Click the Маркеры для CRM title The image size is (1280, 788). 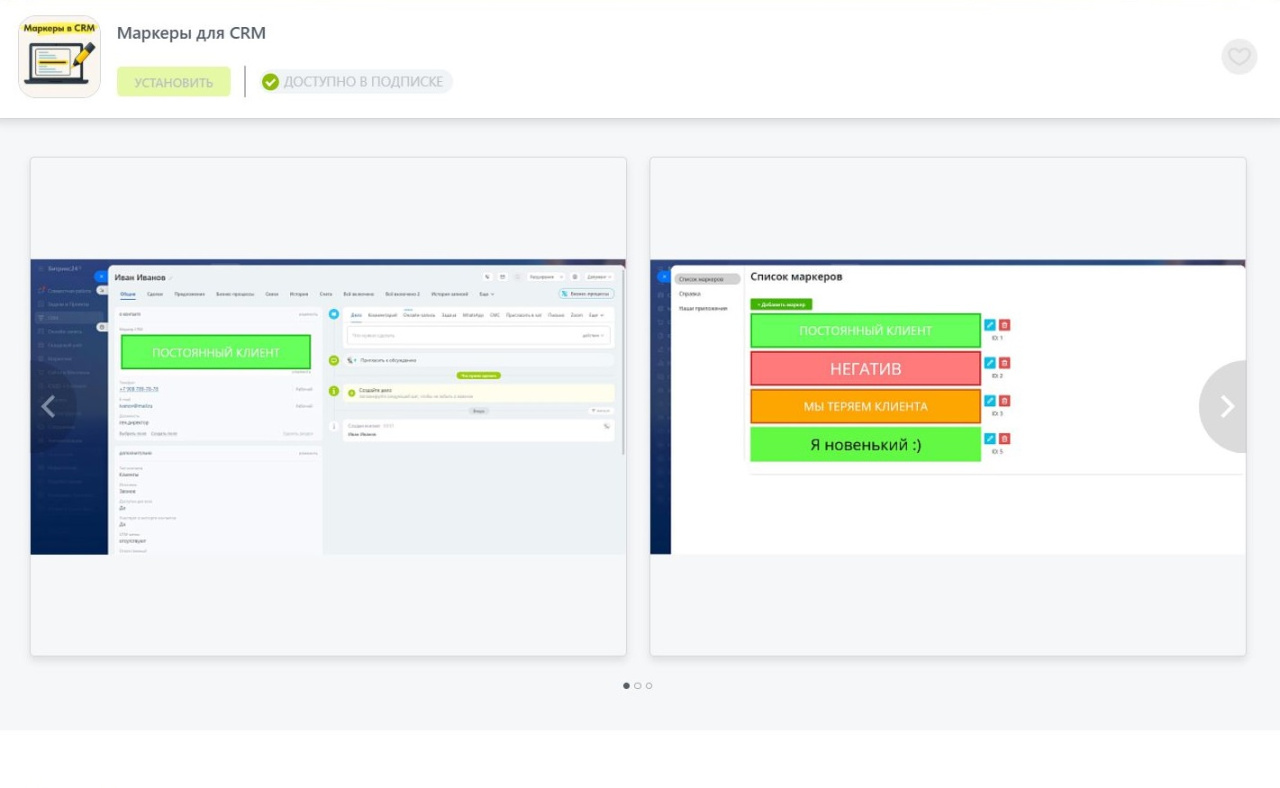[191, 33]
